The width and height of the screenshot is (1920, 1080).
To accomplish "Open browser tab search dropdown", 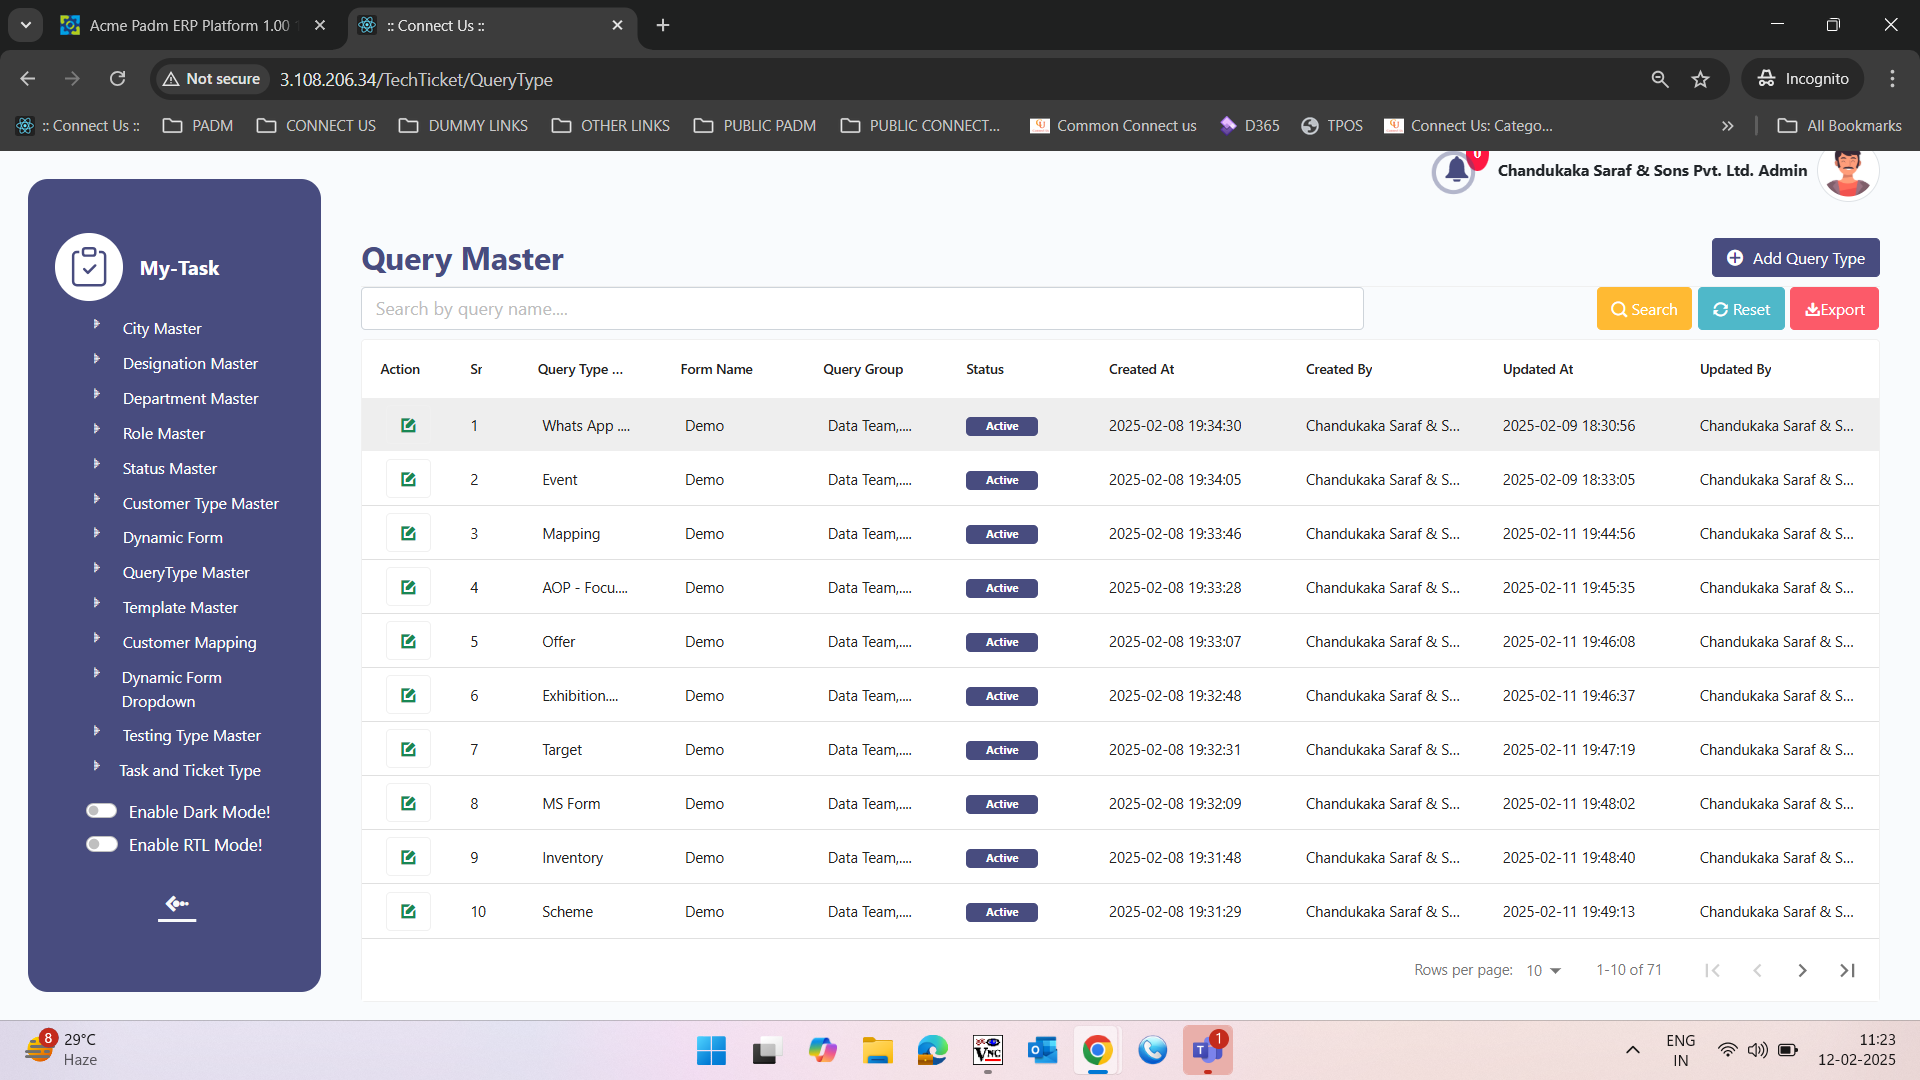I will click(x=25, y=25).
